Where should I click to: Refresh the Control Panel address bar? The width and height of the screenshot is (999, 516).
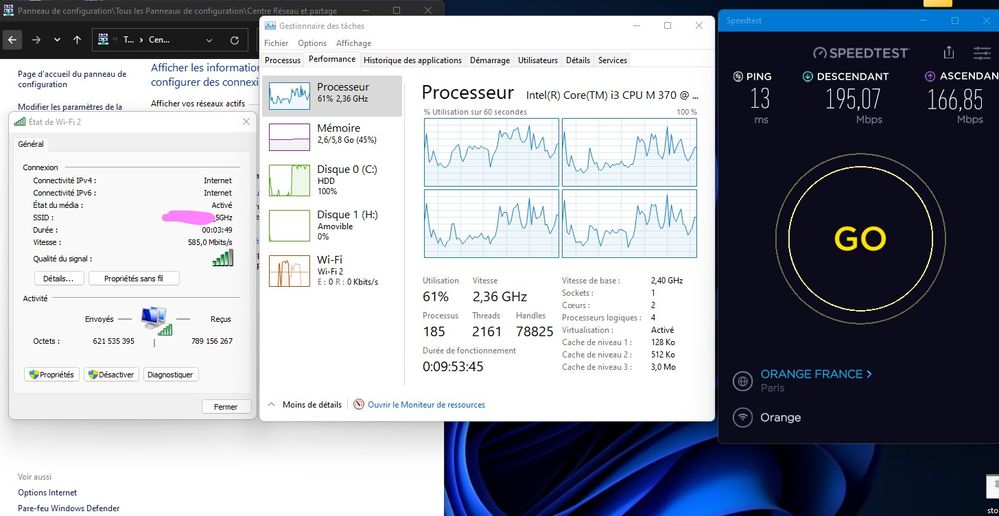pos(234,40)
